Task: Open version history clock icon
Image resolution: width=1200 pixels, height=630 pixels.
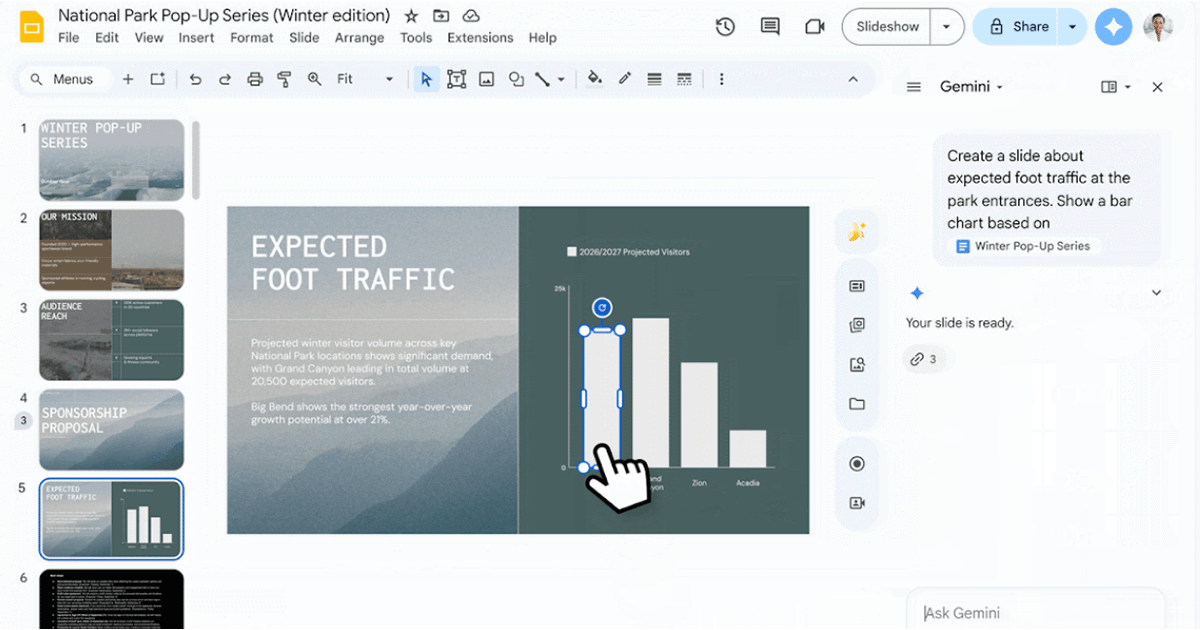Action: (725, 27)
